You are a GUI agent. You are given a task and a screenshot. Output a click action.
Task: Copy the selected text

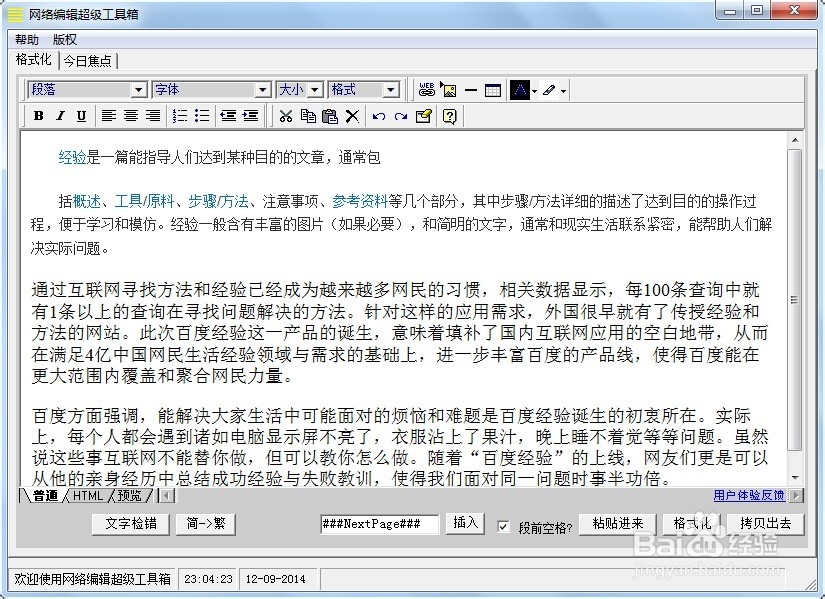[308, 116]
